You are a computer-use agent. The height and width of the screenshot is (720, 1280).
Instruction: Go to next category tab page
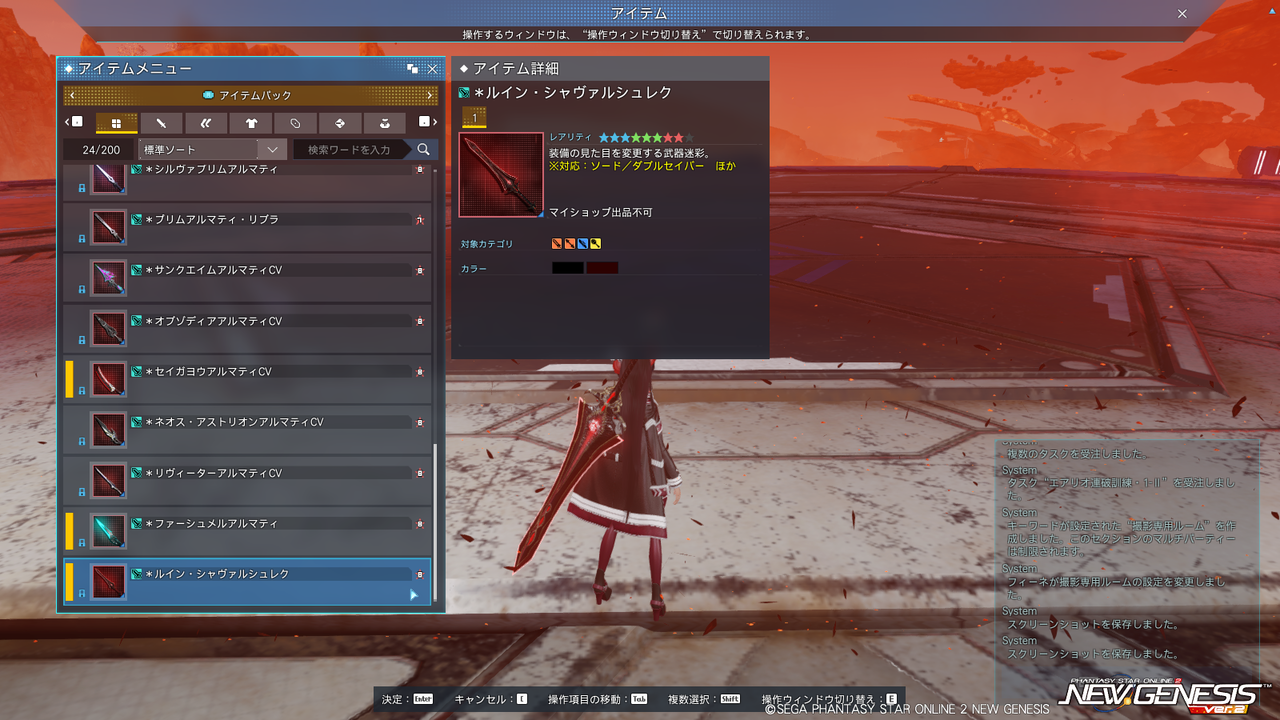pos(426,122)
